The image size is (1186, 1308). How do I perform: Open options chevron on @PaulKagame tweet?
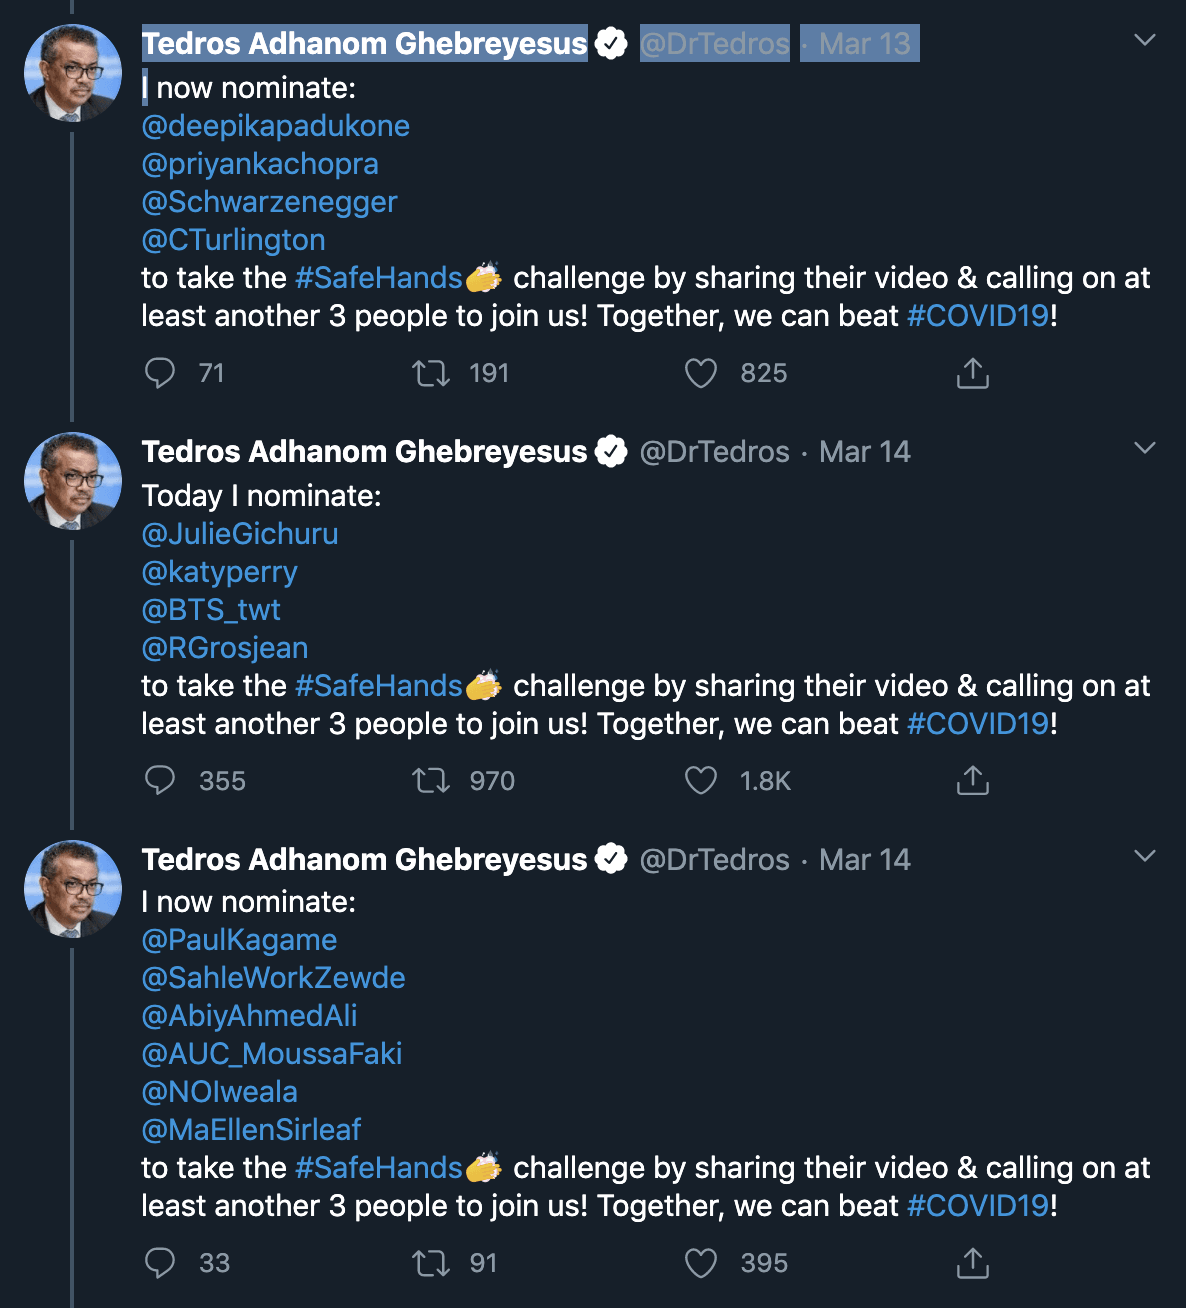[1145, 856]
